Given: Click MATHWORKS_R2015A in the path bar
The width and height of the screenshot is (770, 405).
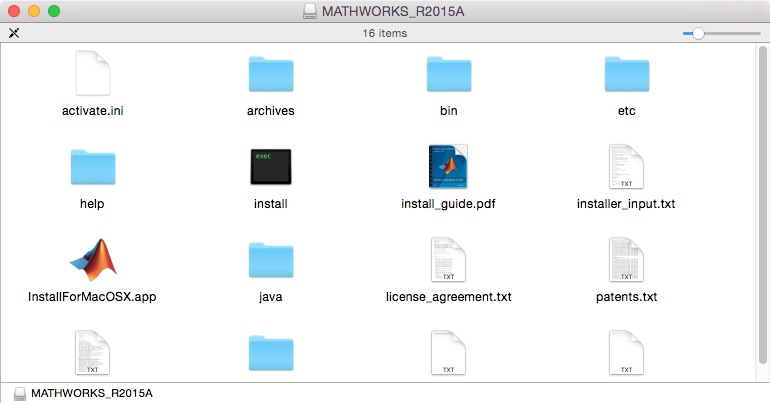Looking at the screenshot, I should tap(92, 393).
